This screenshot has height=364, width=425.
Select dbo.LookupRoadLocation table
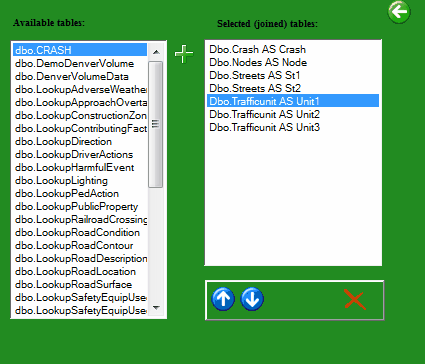[80, 271]
